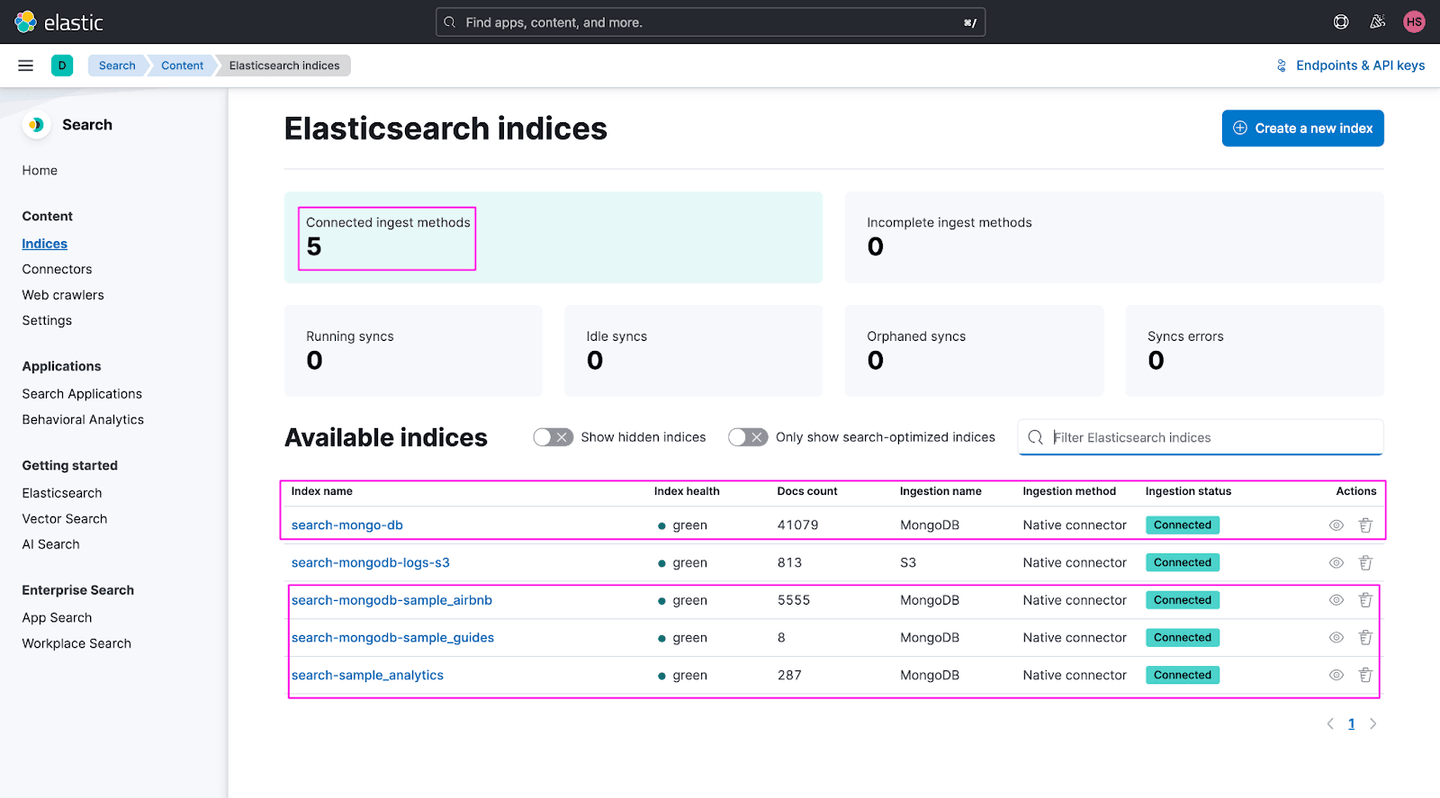Screen dimensions: 1440x798
Task: Click eye icon for search-mongodb-sample_airbnb
Action: (x=1336, y=600)
